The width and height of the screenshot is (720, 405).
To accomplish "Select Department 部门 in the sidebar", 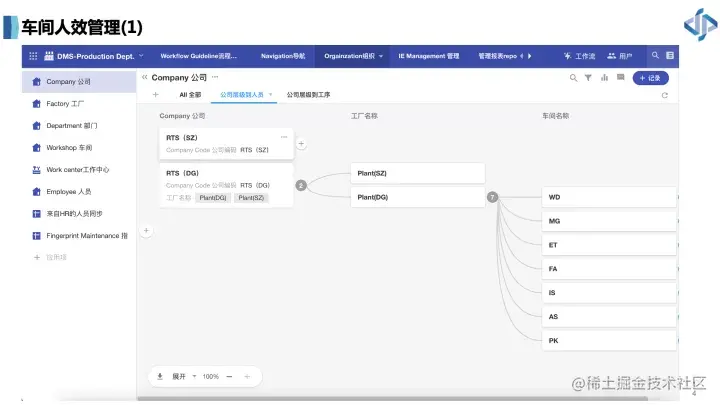I will (x=79, y=126).
